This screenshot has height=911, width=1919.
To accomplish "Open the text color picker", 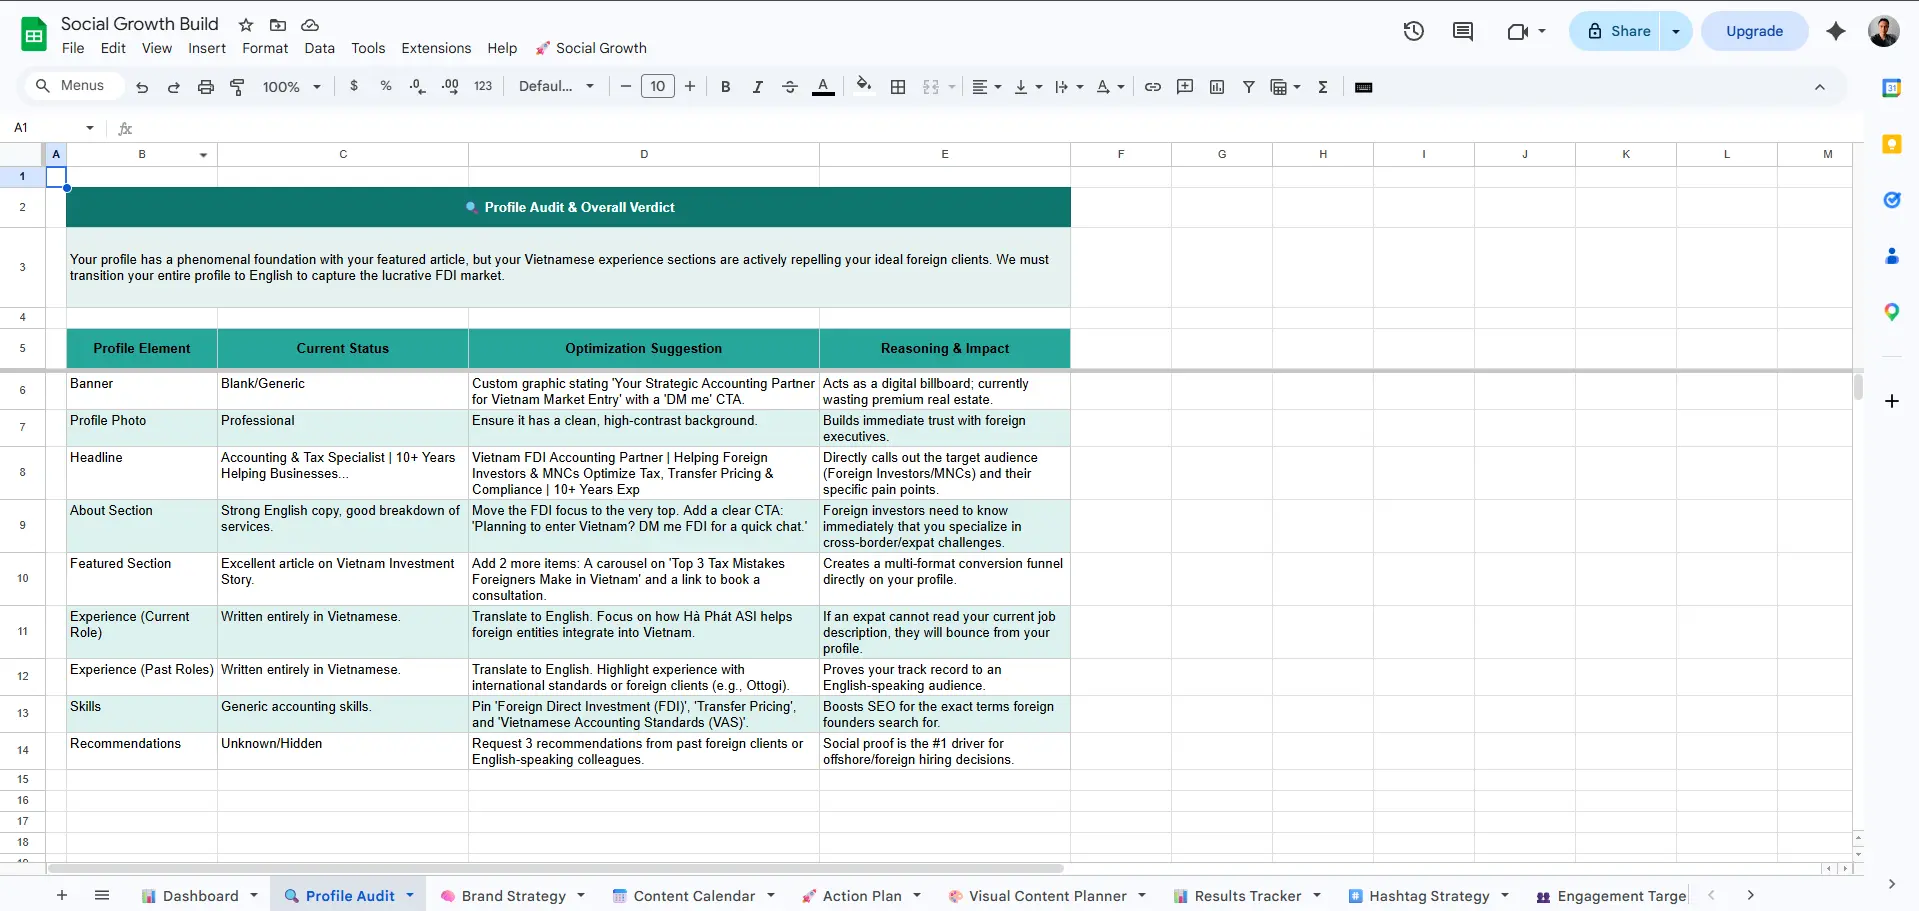I will click(x=823, y=87).
